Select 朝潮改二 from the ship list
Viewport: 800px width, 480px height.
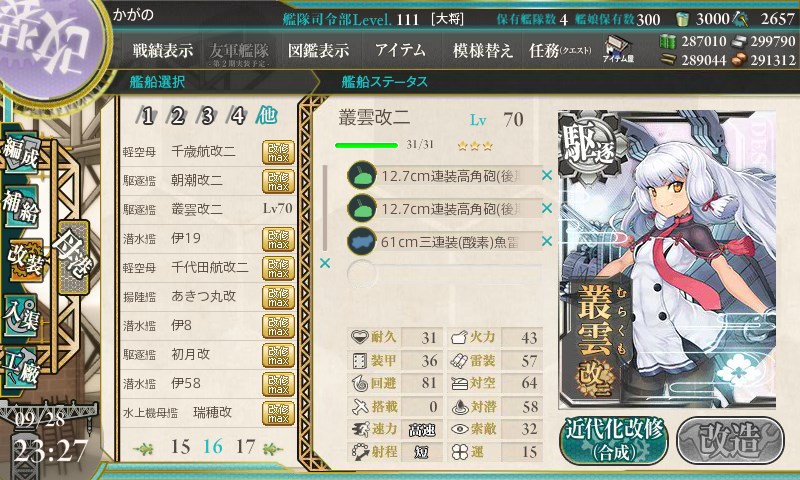(208, 180)
